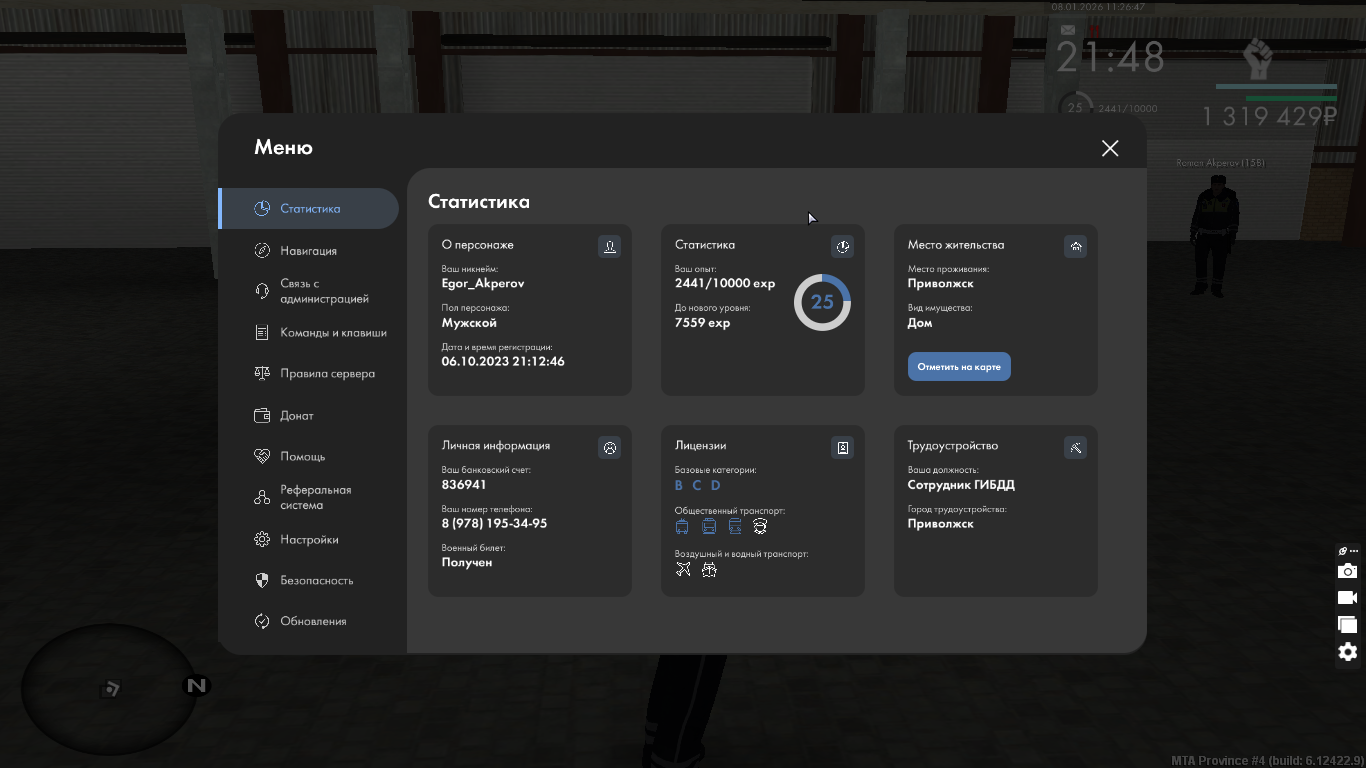The image size is (1366, 768).
Task: Click the N north marker on minimap
Action: tap(196, 685)
